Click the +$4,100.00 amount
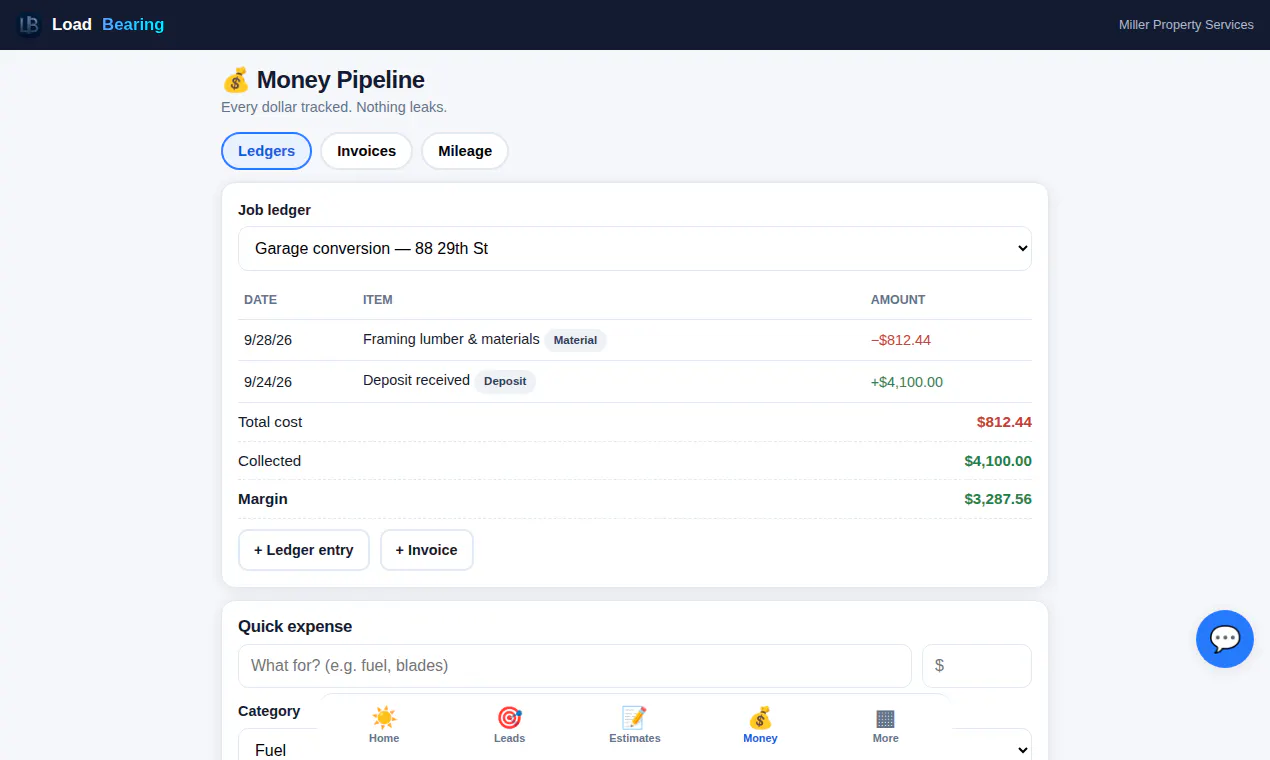1270x760 pixels. (x=907, y=382)
